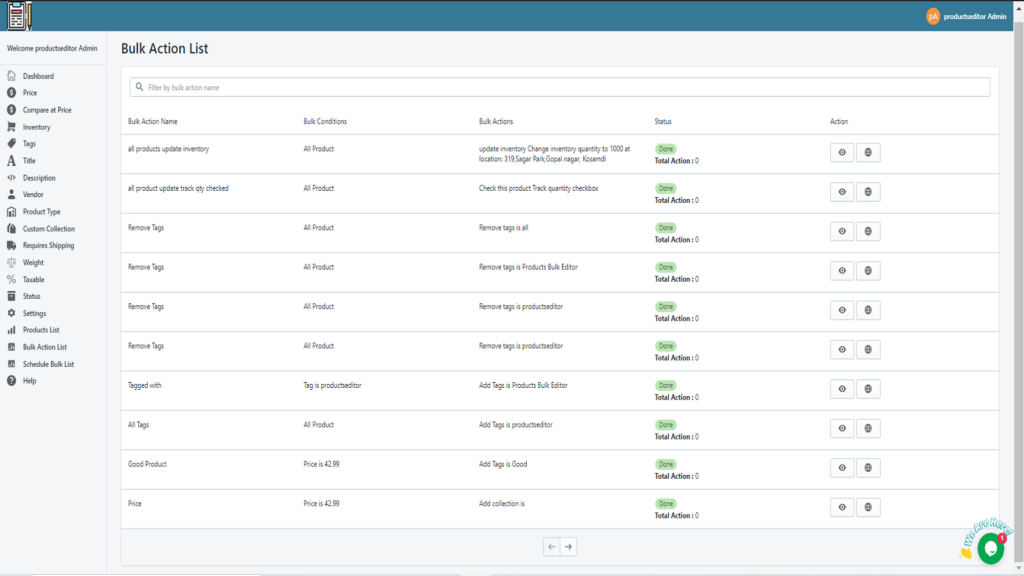Click eye button on the 'Tagged with' row
The height and width of the screenshot is (576, 1024).
click(842, 389)
